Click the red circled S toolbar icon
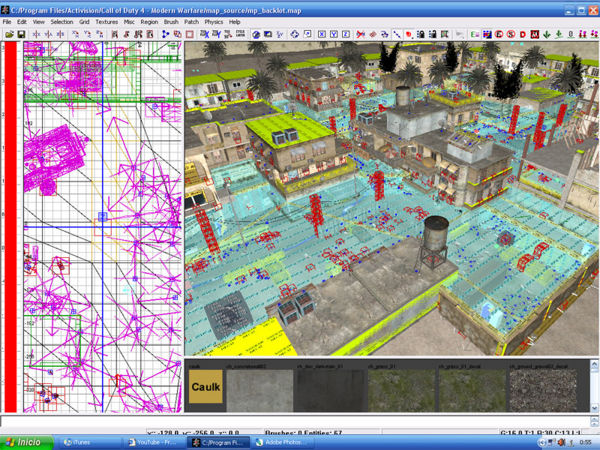The image size is (600, 450). 511,34
